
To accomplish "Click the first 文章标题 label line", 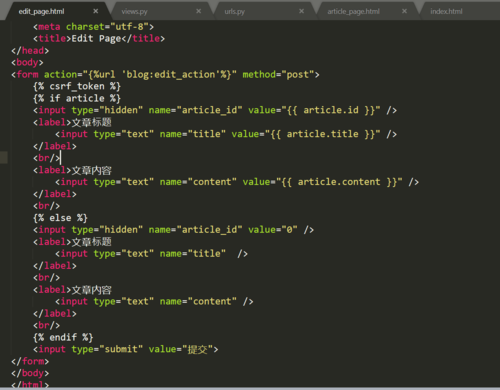I will [x=72, y=122].
